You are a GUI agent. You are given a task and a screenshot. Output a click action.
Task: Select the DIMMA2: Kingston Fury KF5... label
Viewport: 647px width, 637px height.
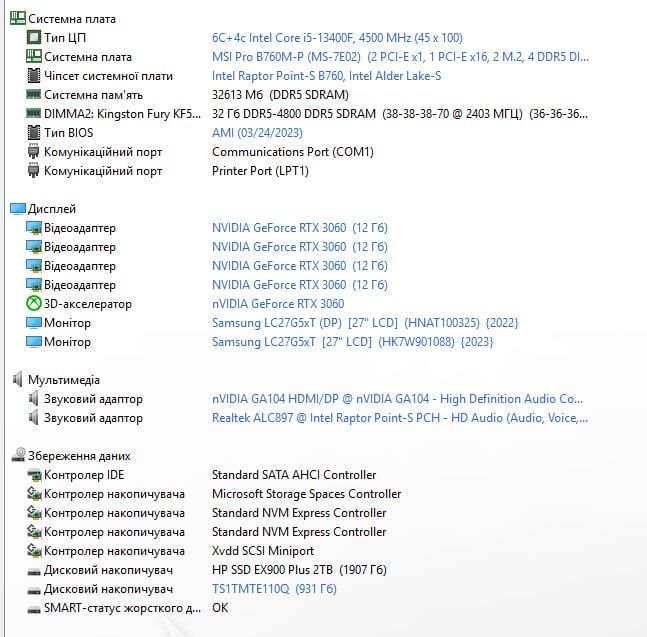tap(123, 113)
